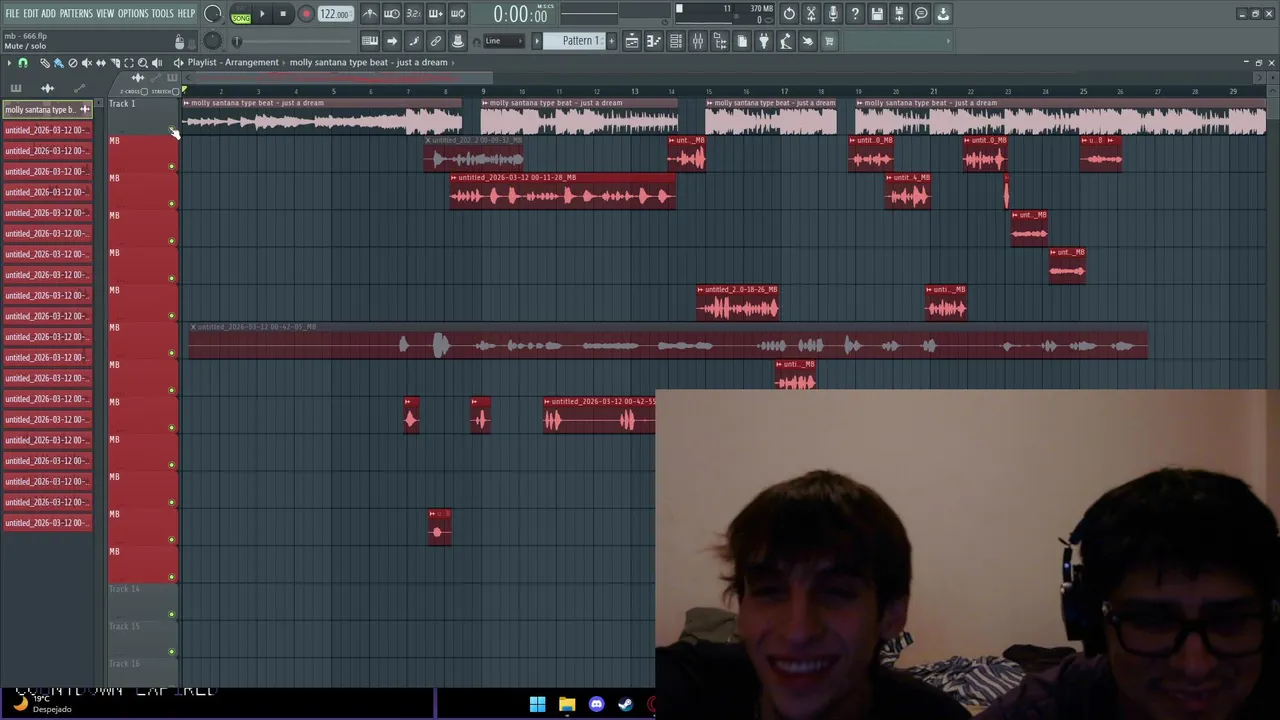Open the EDIT menu
This screenshot has height=720, width=1280.
pos(31,14)
